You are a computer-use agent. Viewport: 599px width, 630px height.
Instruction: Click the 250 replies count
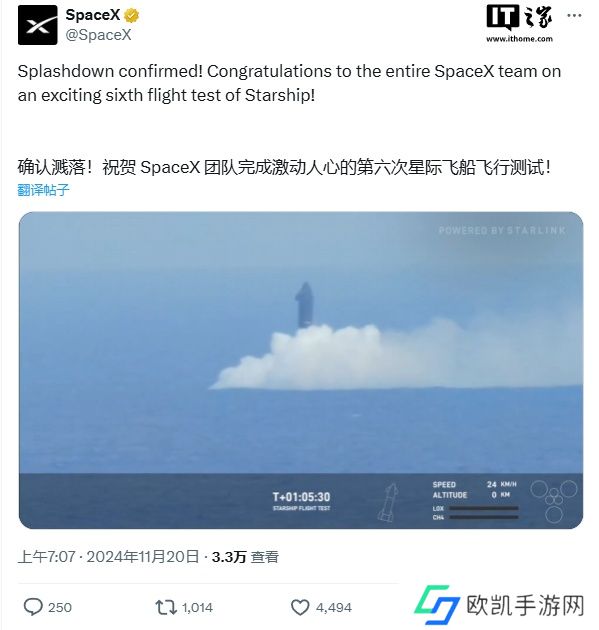59,607
